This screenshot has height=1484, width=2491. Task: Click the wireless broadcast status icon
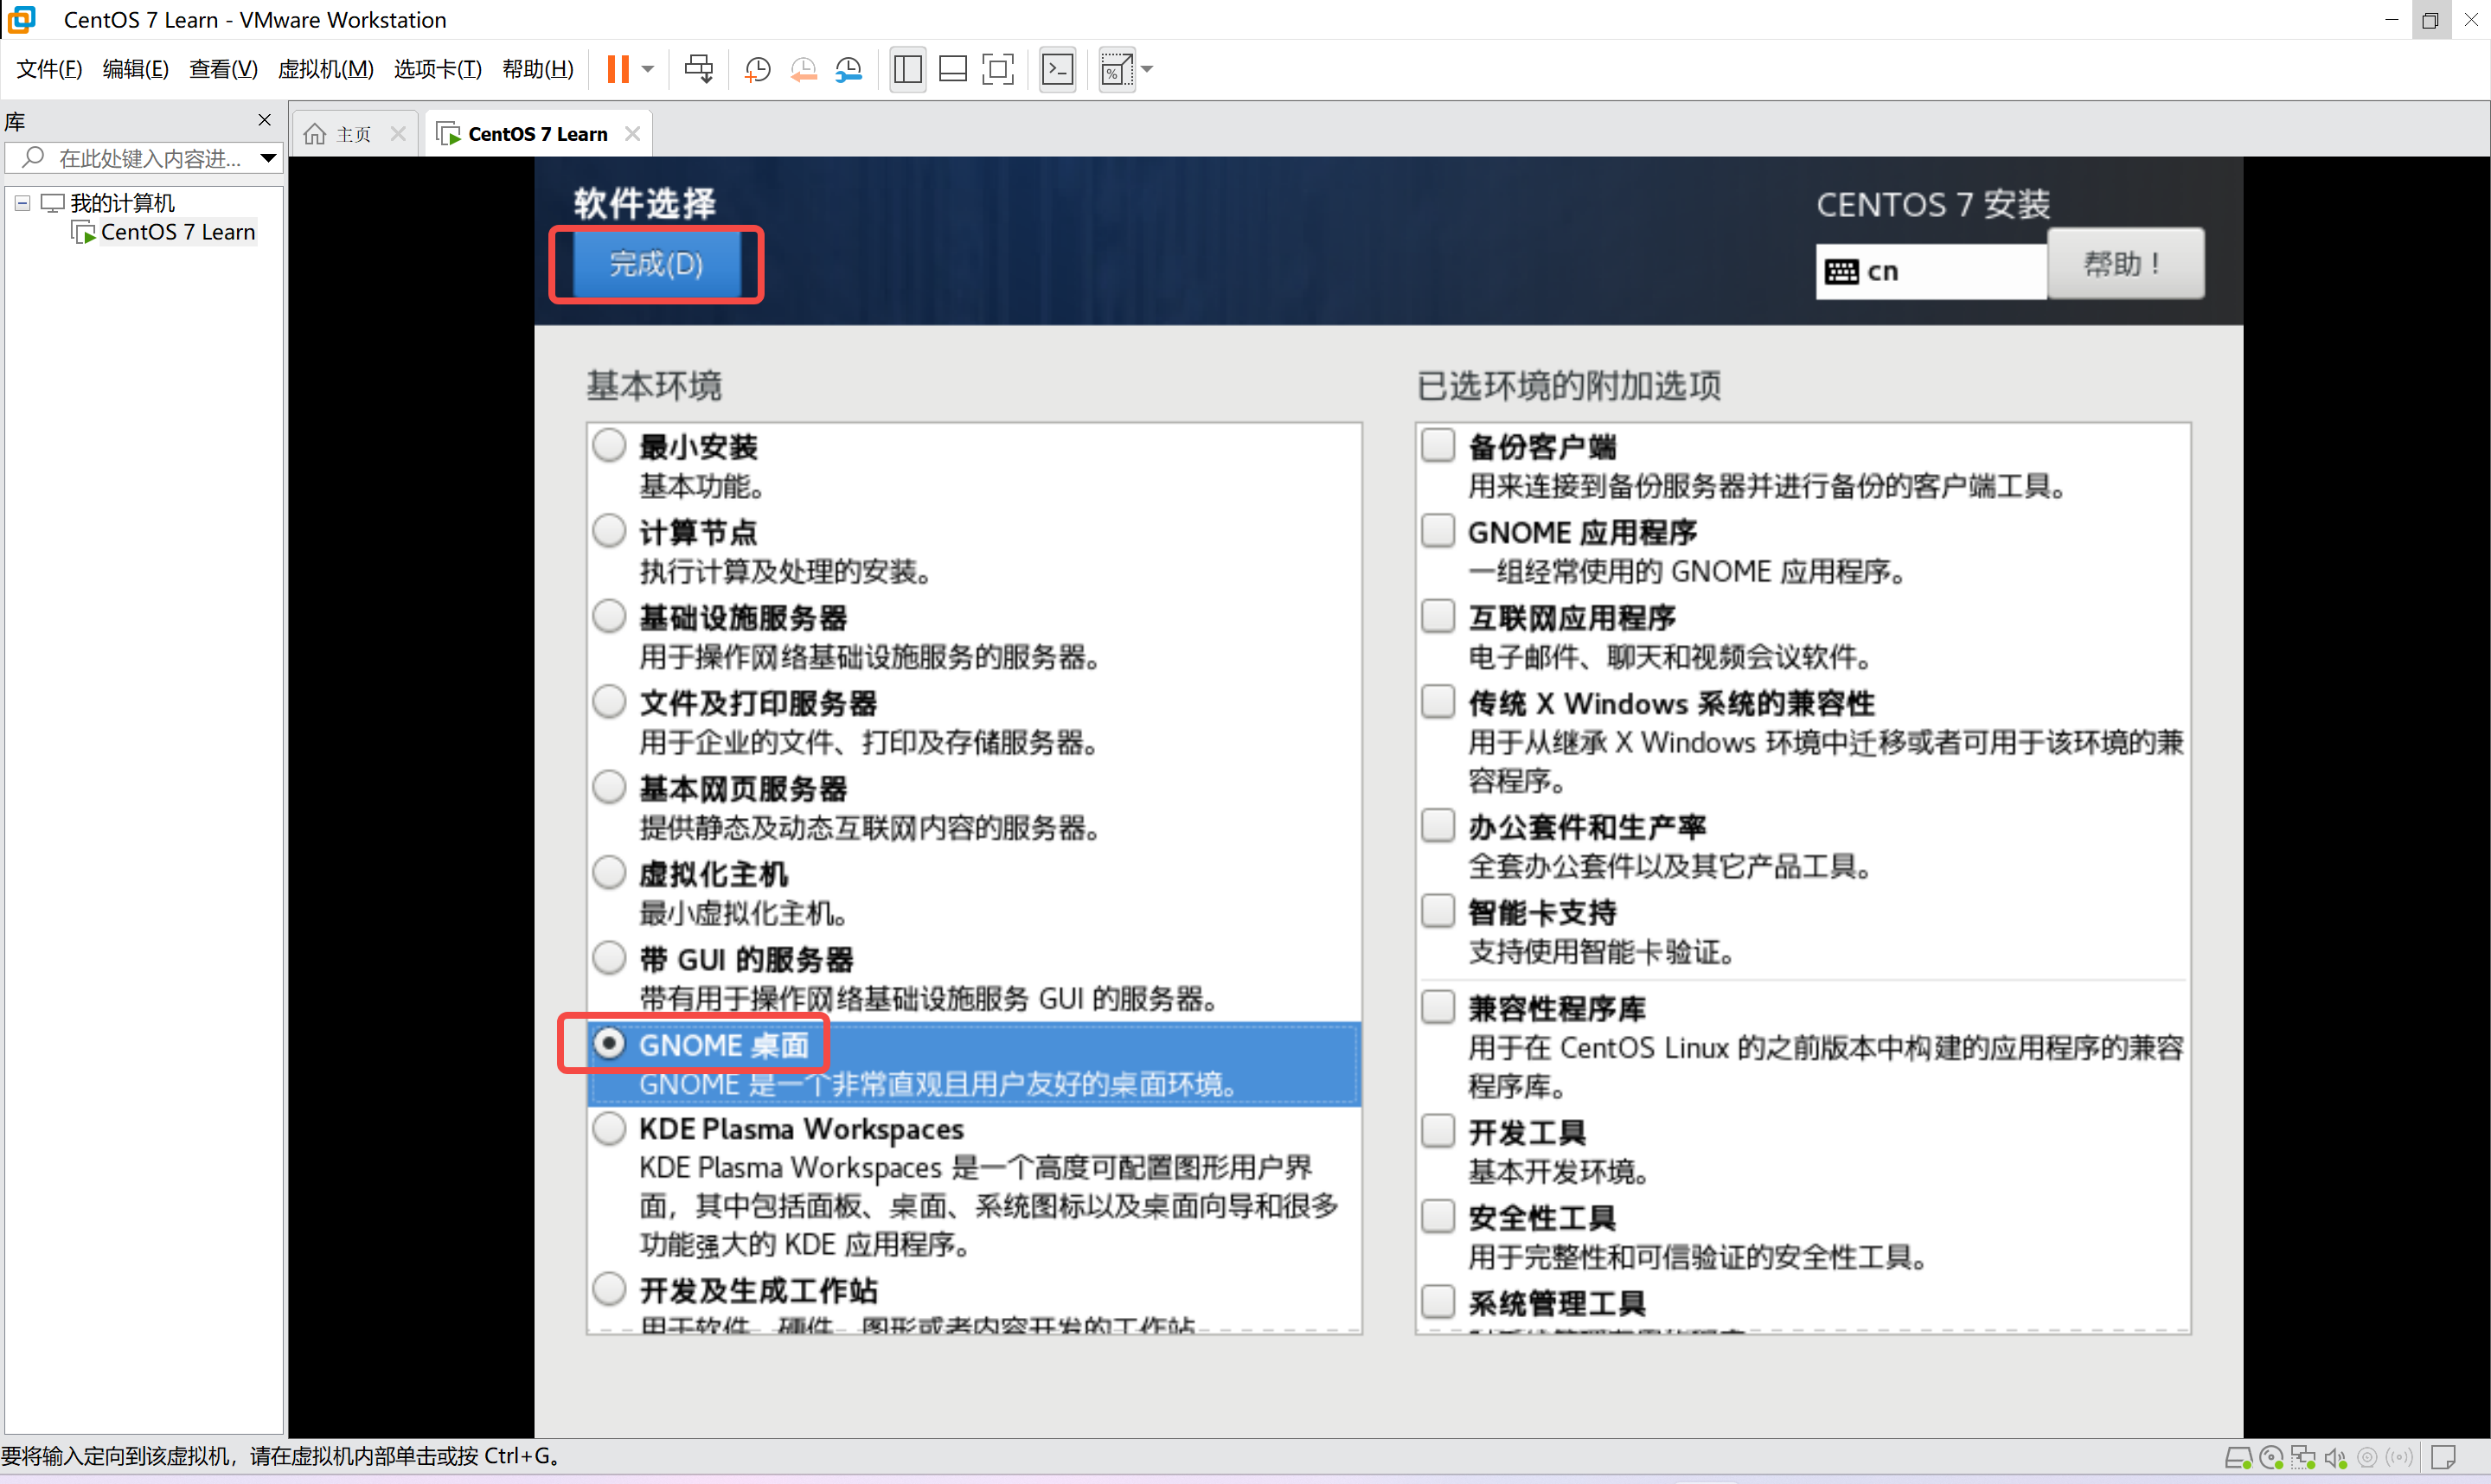coord(2399,1458)
